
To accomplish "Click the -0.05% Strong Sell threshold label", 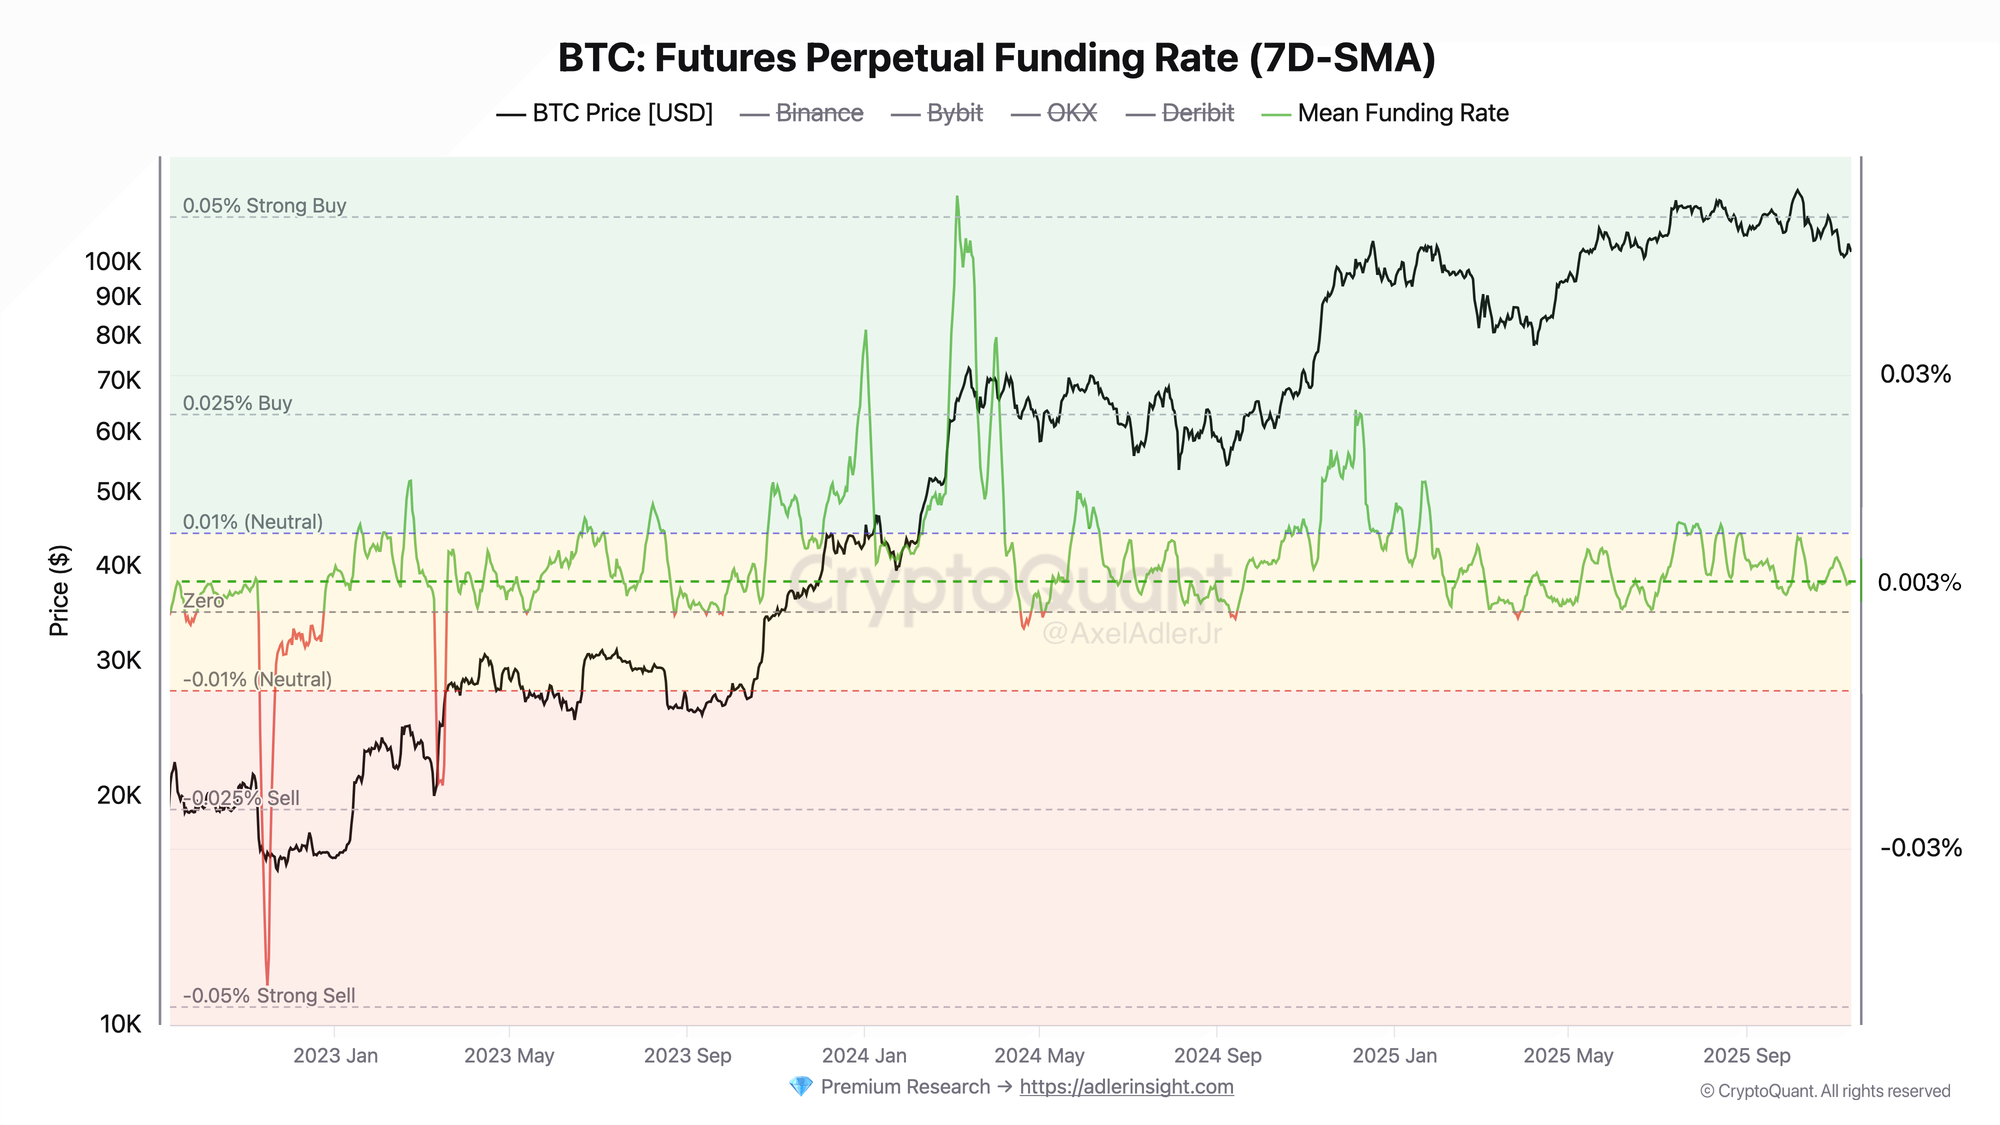I will click(269, 995).
